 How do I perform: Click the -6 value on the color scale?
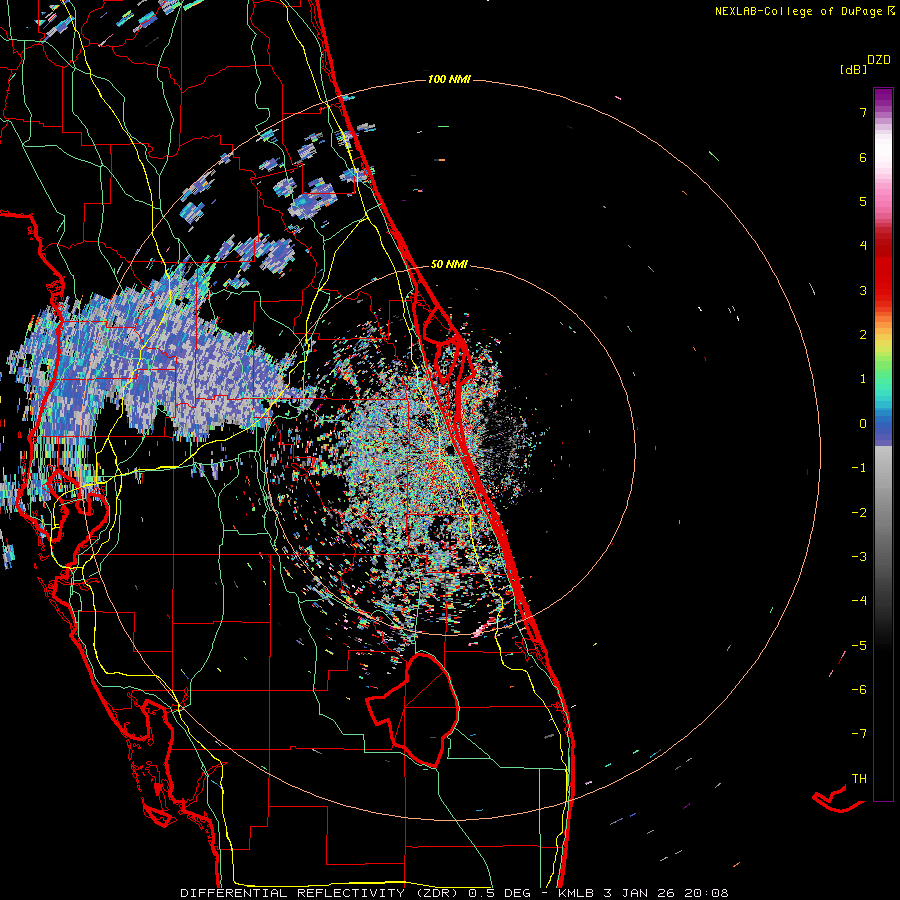(859, 690)
